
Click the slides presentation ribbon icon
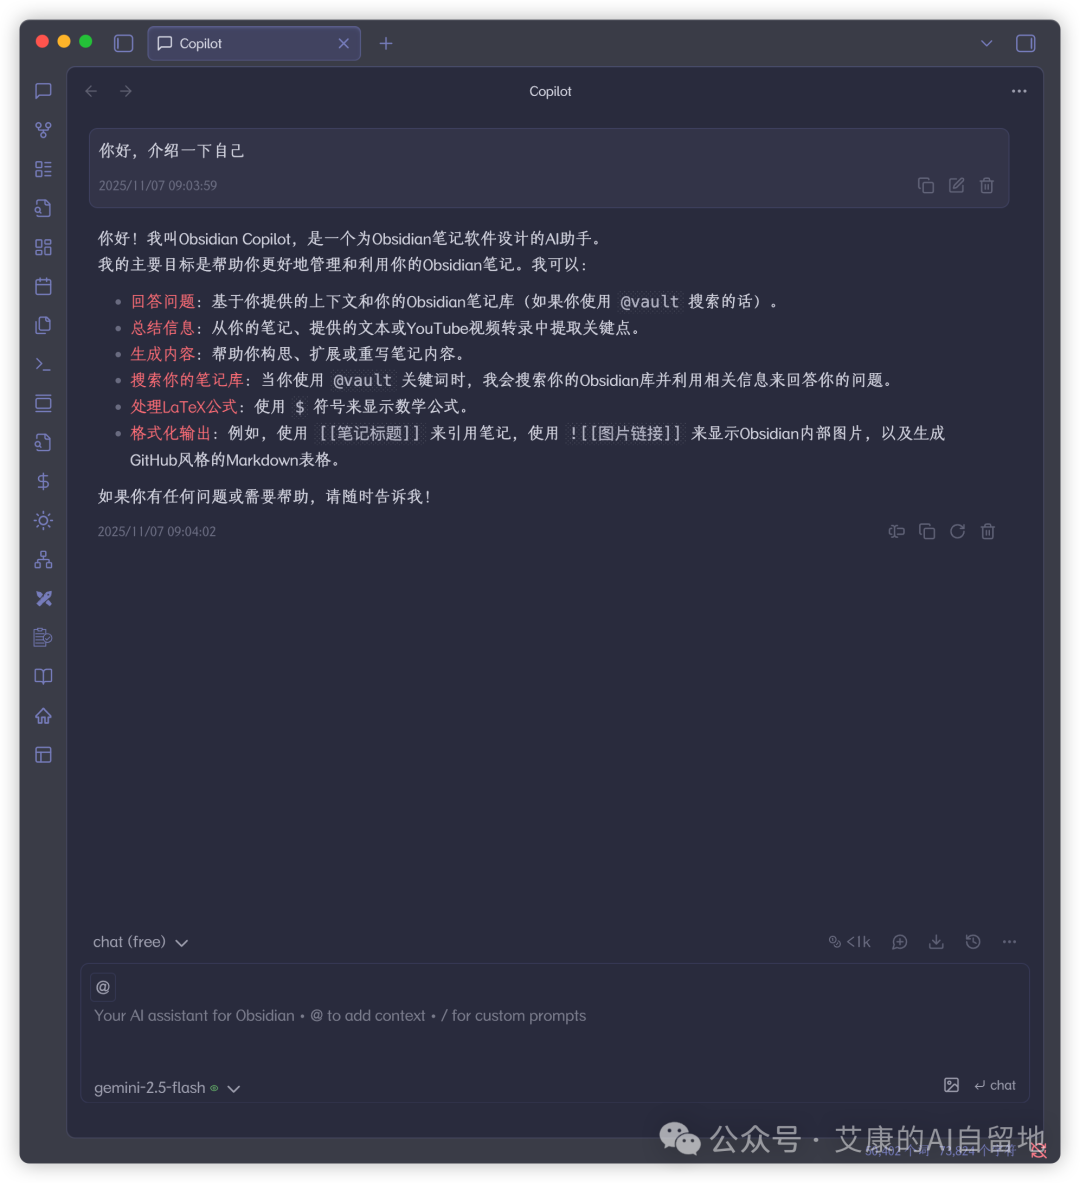point(43,404)
